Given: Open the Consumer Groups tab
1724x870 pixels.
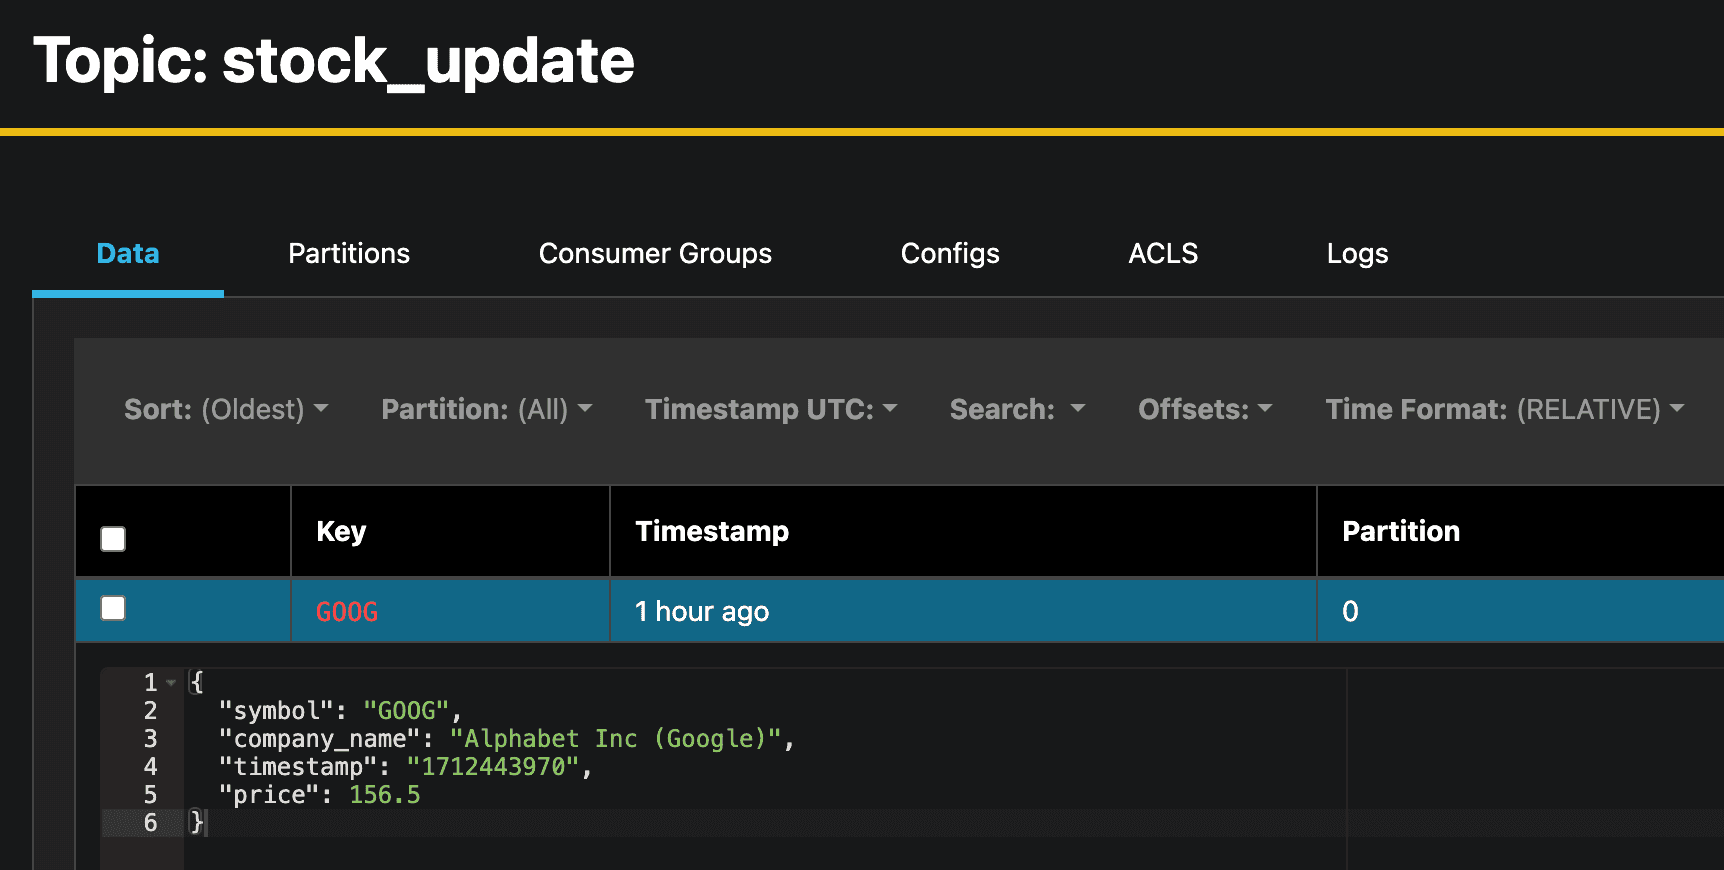Looking at the screenshot, I should (655, 253).
